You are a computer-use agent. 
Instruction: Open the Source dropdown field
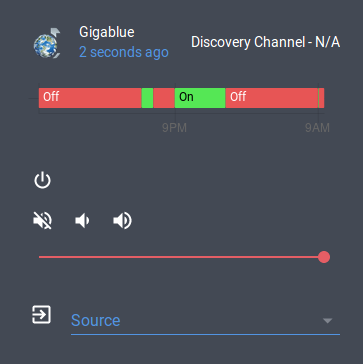(205, 320)
